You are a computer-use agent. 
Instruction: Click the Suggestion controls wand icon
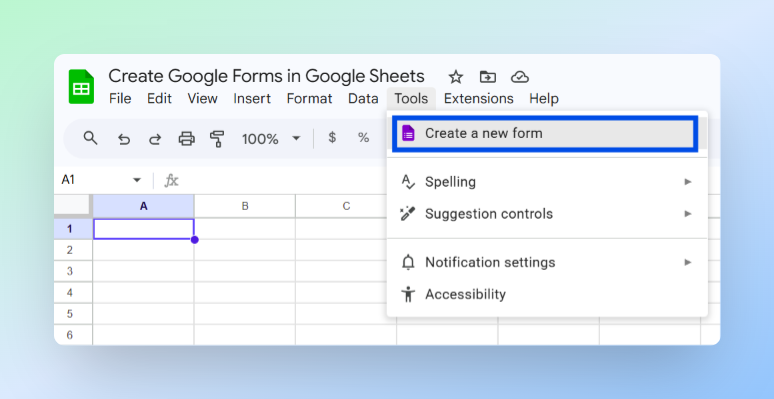[408, 214]
